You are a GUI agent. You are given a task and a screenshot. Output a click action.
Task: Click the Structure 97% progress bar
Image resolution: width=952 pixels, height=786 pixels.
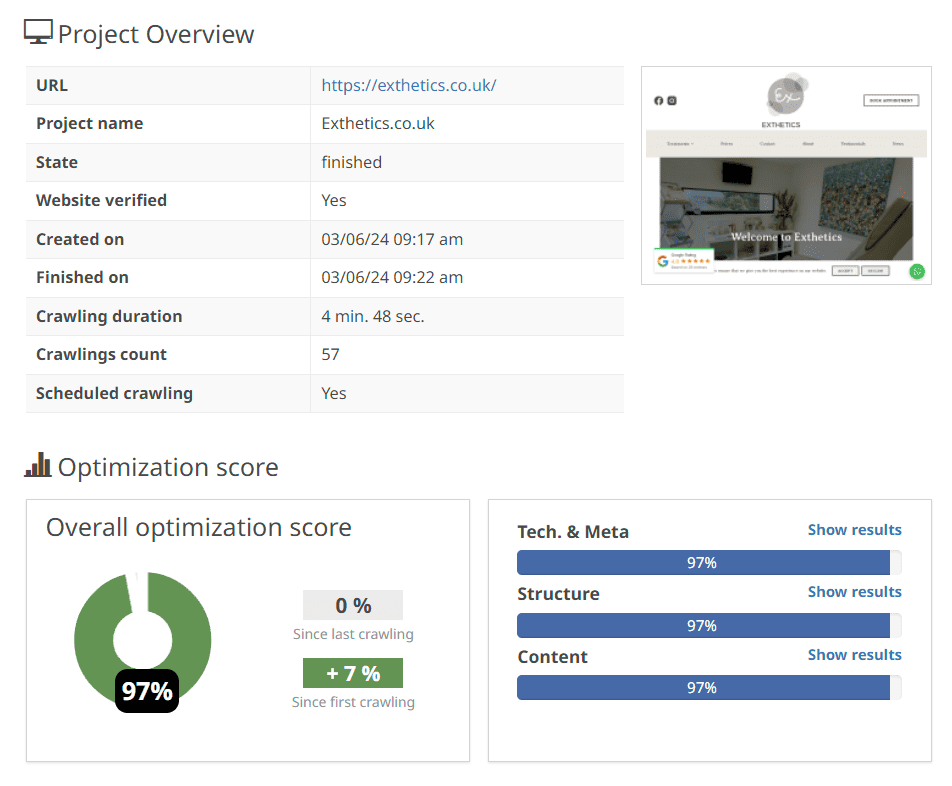(x=702, y=626)
